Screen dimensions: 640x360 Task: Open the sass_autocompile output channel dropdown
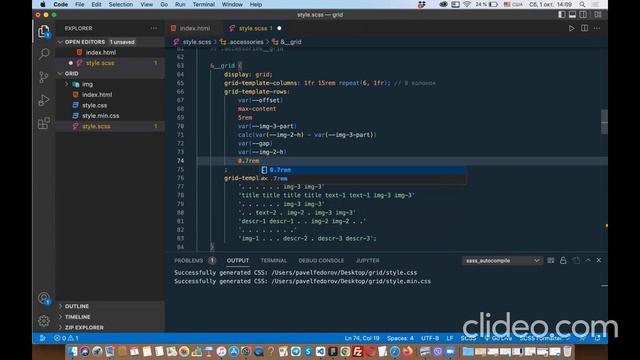tap(502, 260)
